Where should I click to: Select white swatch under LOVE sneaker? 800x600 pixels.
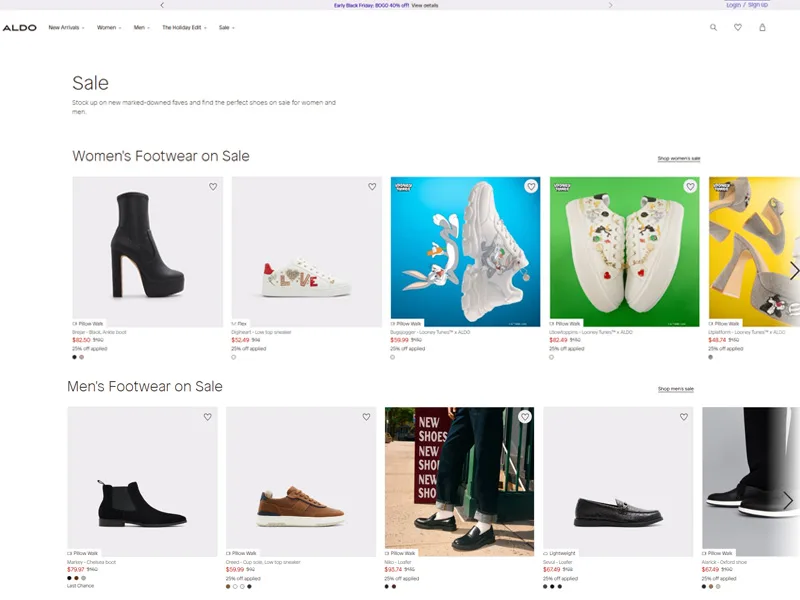point(234,357)
